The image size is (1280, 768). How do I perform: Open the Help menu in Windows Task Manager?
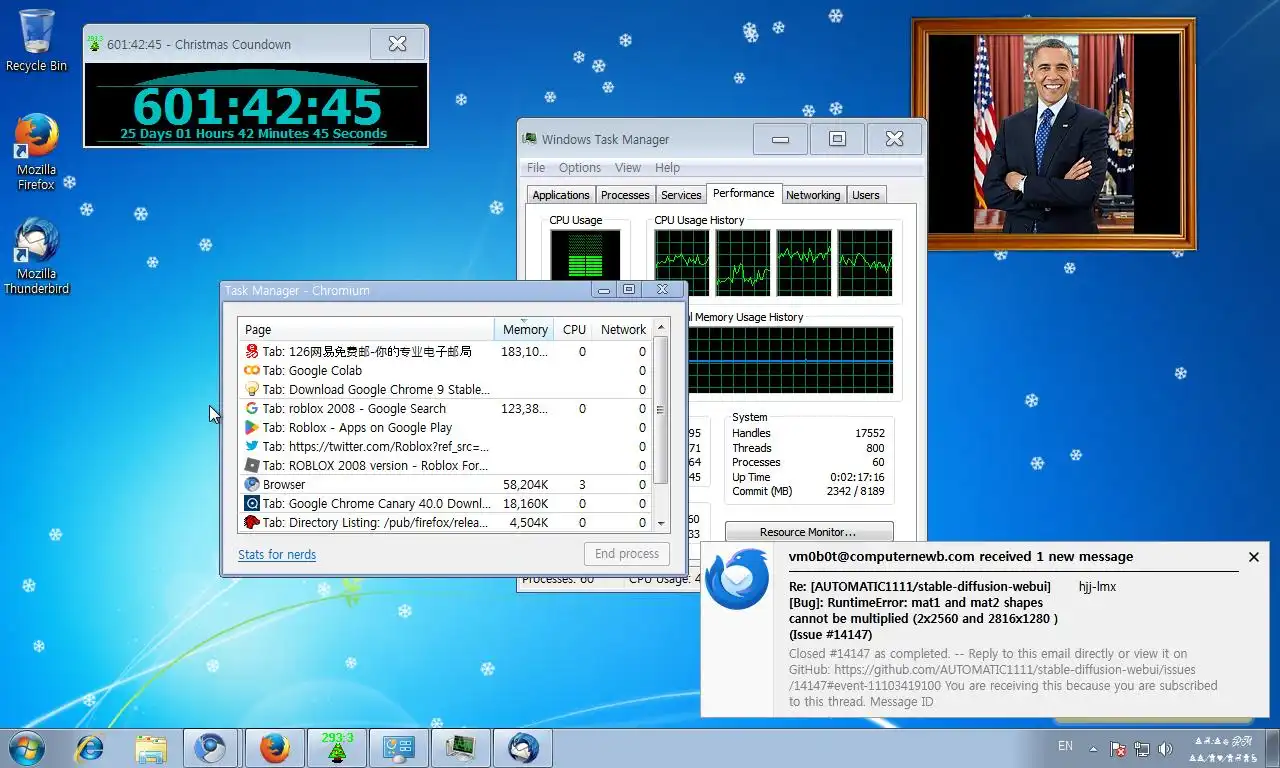click(x=667, y=168)
